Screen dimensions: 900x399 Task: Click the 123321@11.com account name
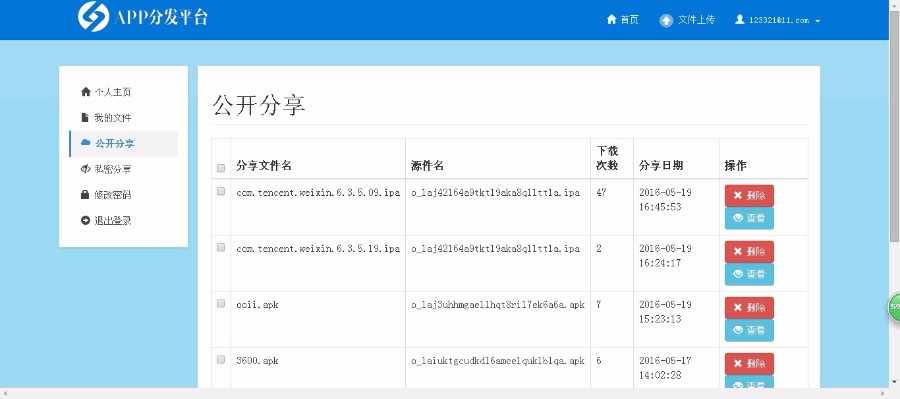(779, 20)
